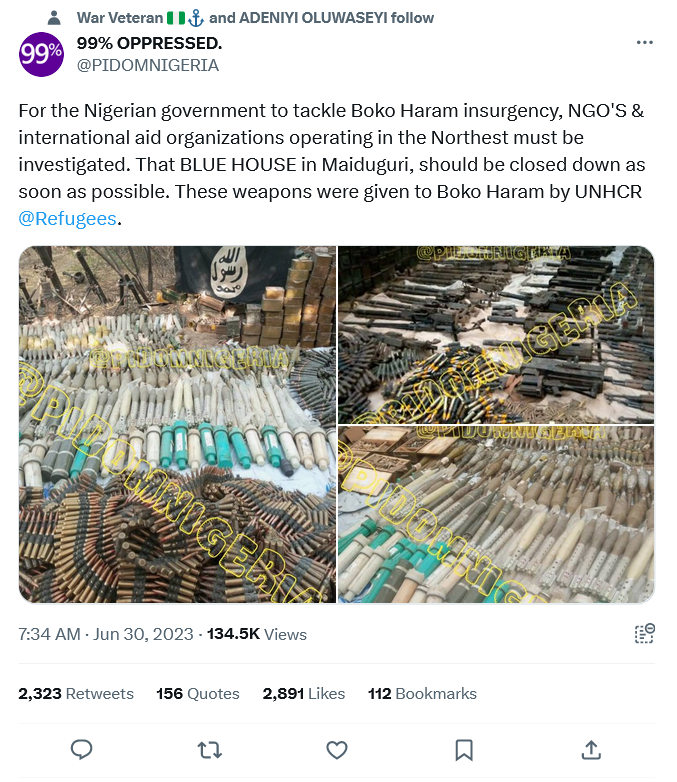Open the @PIDOMNIGERIA handle link

coord(148,65)
